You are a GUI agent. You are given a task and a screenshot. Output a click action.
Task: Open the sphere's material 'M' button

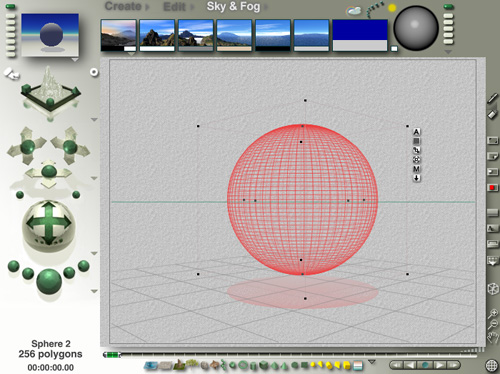tap(416, 169)
